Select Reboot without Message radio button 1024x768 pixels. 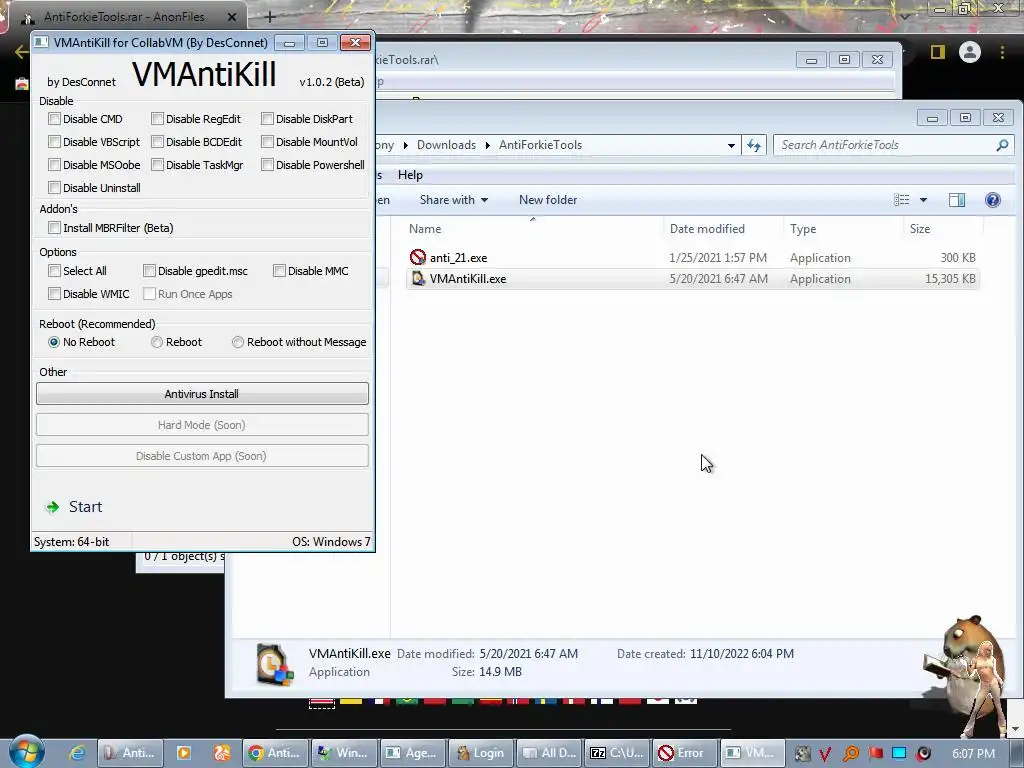pos(238,342)
